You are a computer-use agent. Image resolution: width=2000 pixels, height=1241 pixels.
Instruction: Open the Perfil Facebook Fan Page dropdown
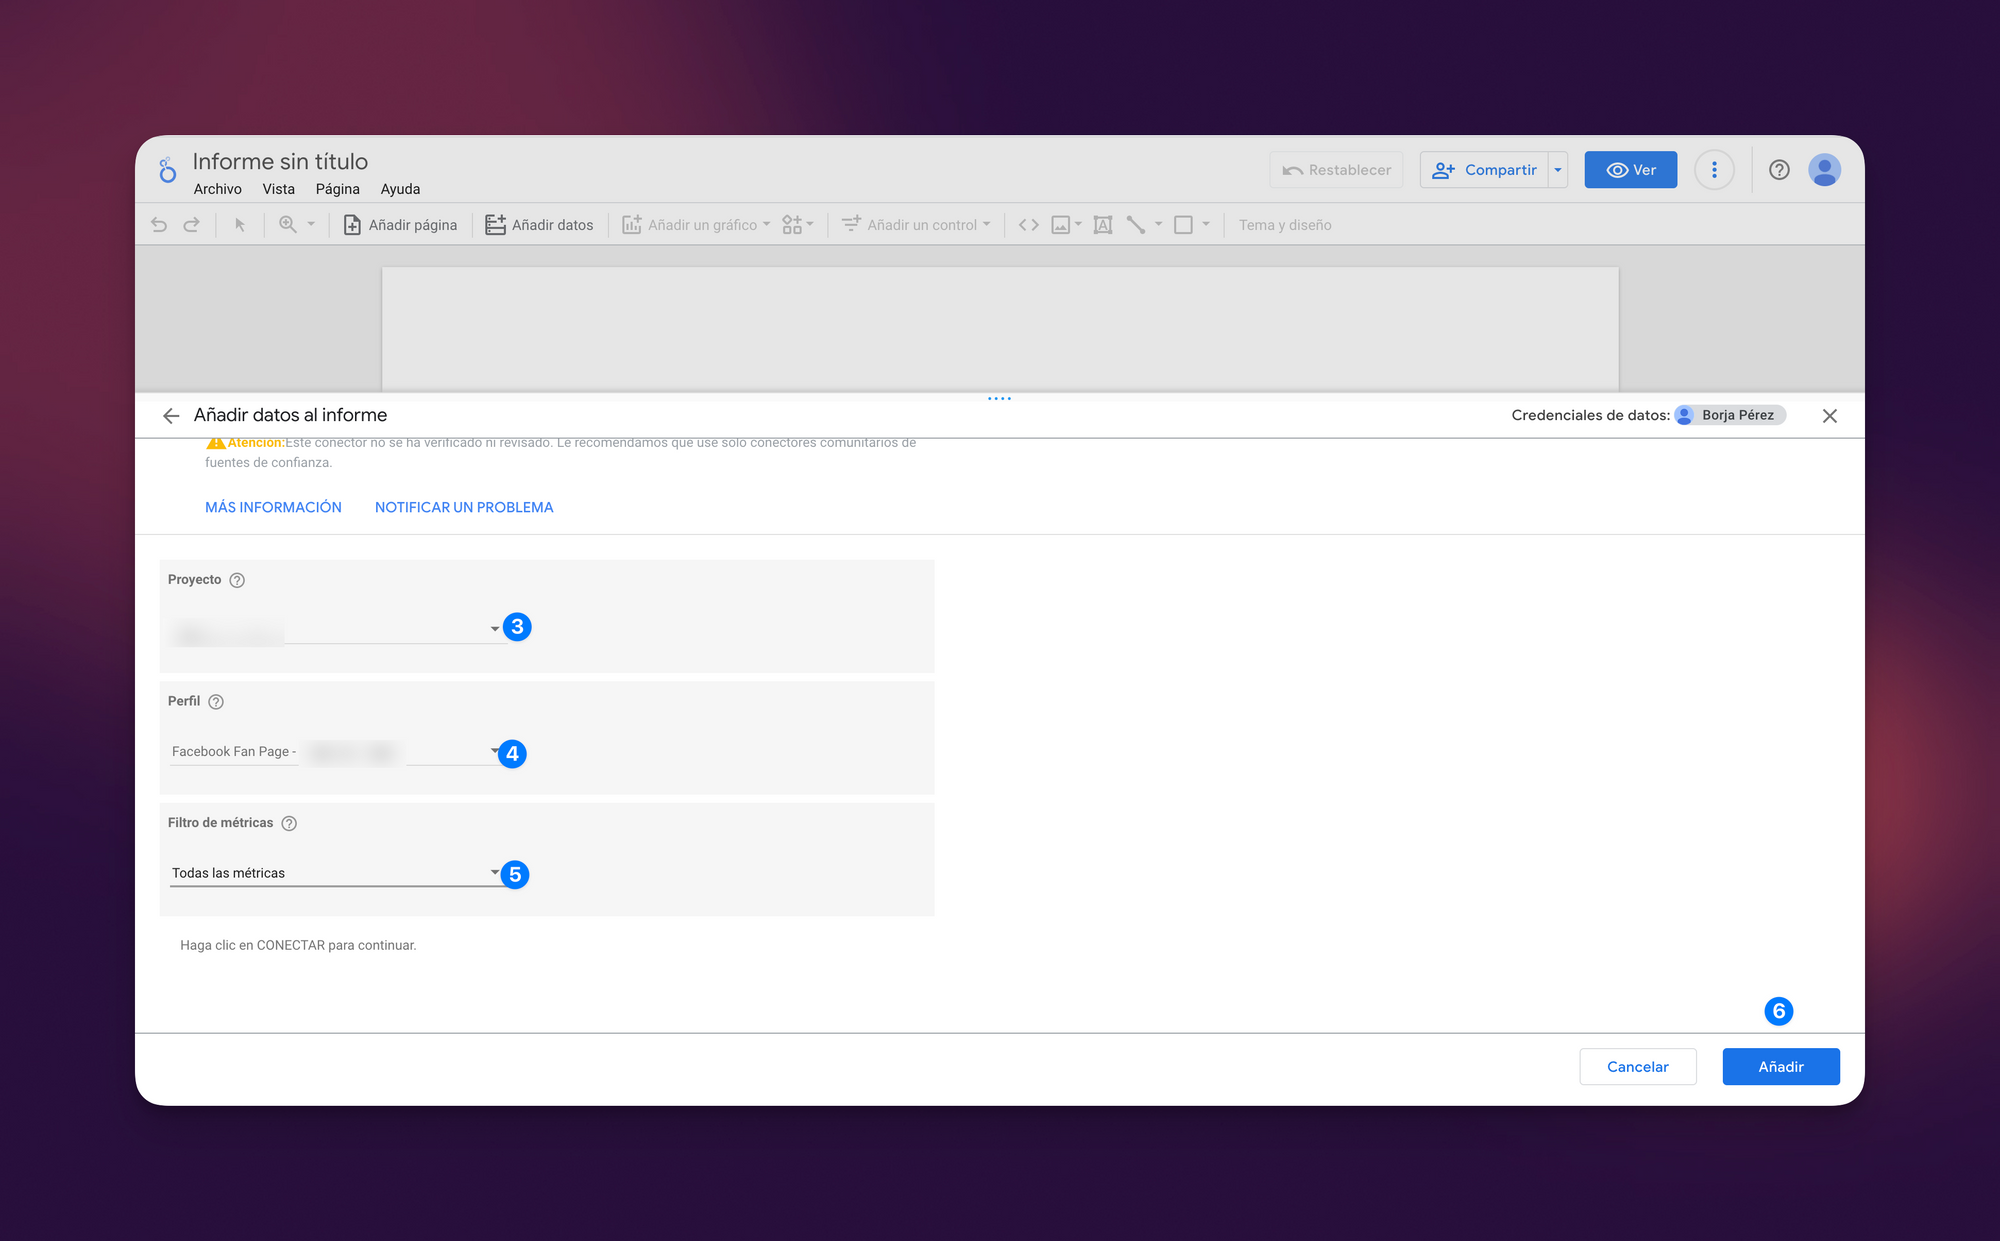336,752
